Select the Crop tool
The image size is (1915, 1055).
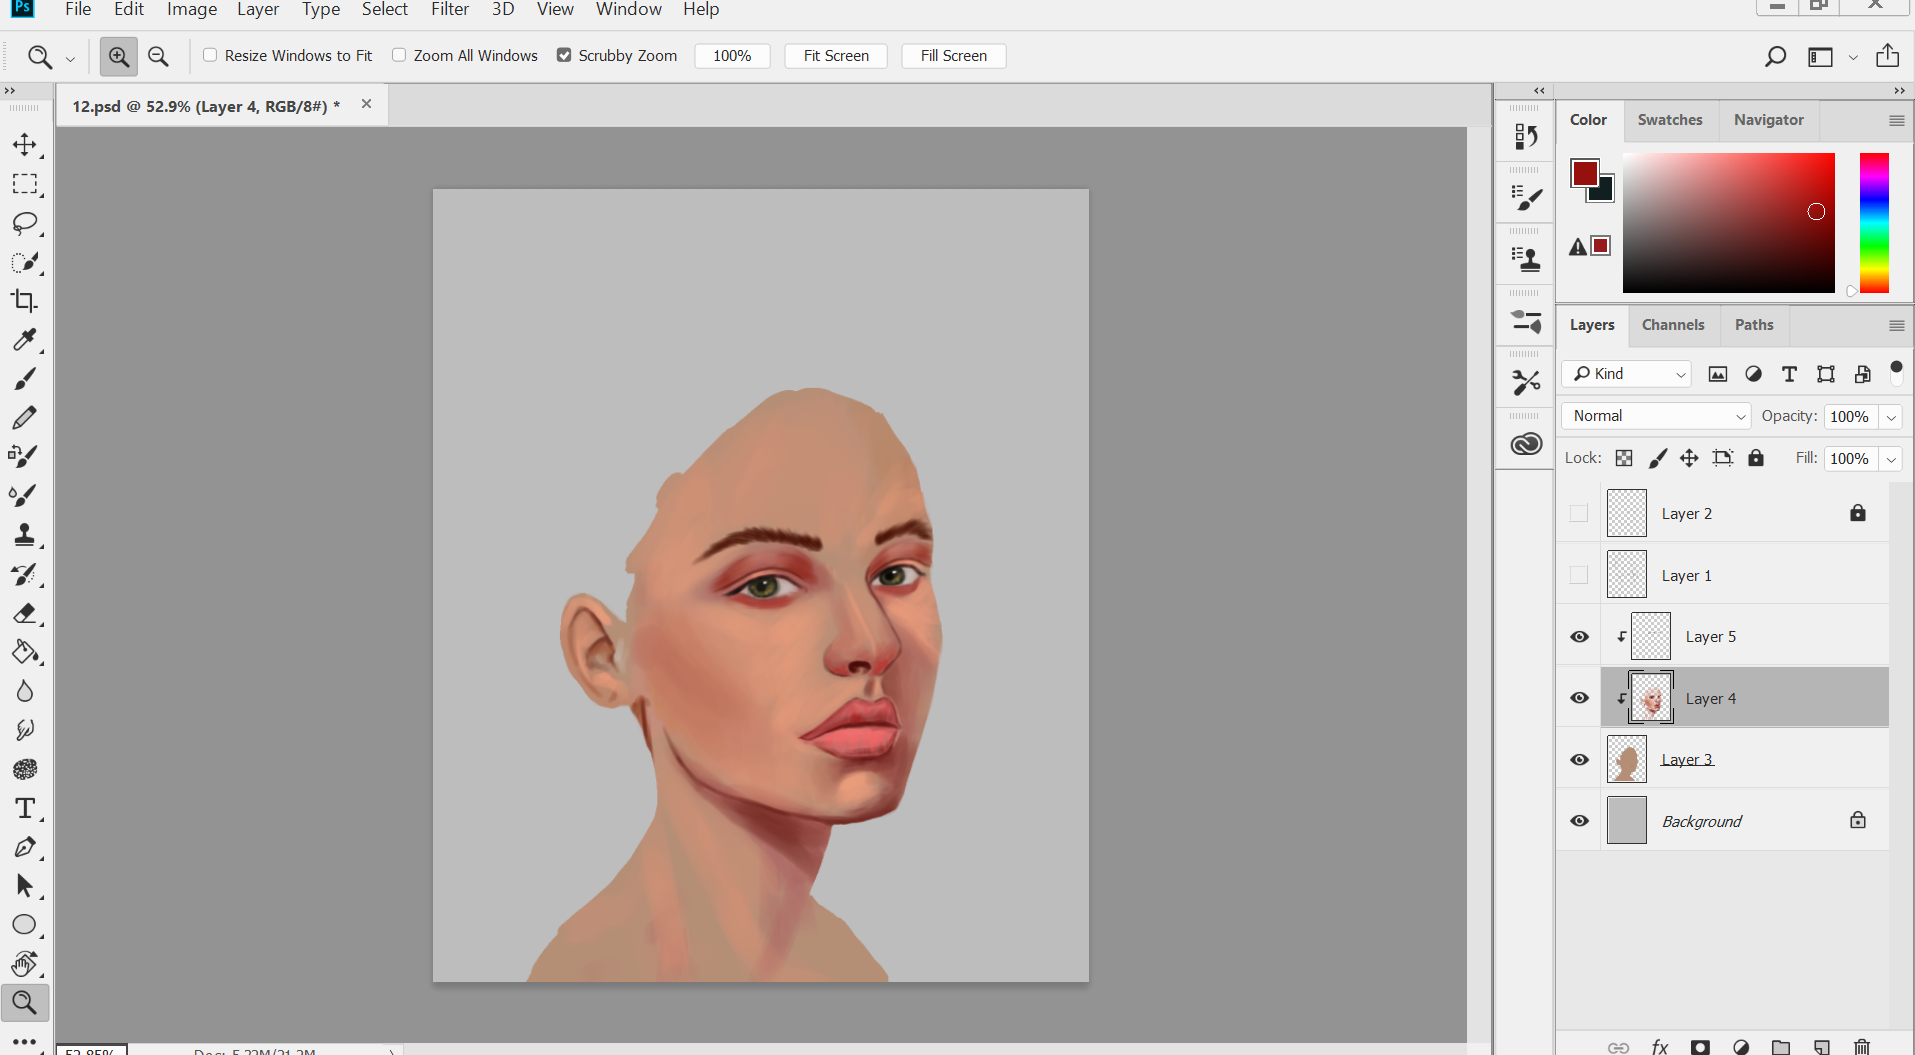(x=25, y=301)
